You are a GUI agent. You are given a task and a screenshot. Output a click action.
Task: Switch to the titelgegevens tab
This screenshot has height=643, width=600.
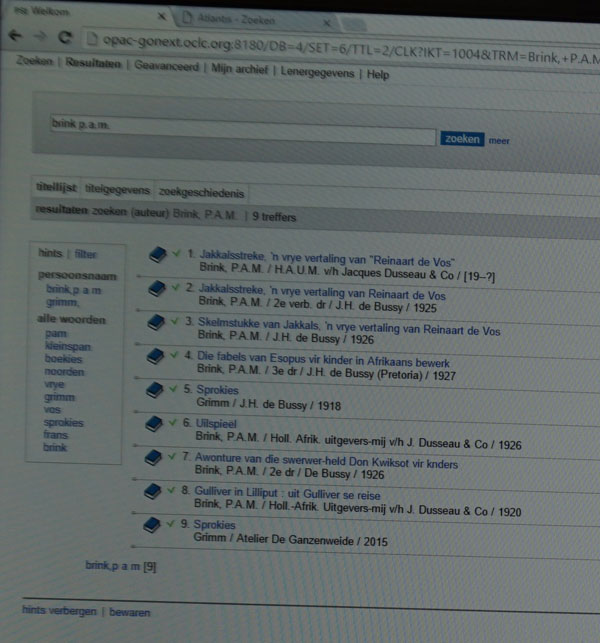(x=117, y=190)
